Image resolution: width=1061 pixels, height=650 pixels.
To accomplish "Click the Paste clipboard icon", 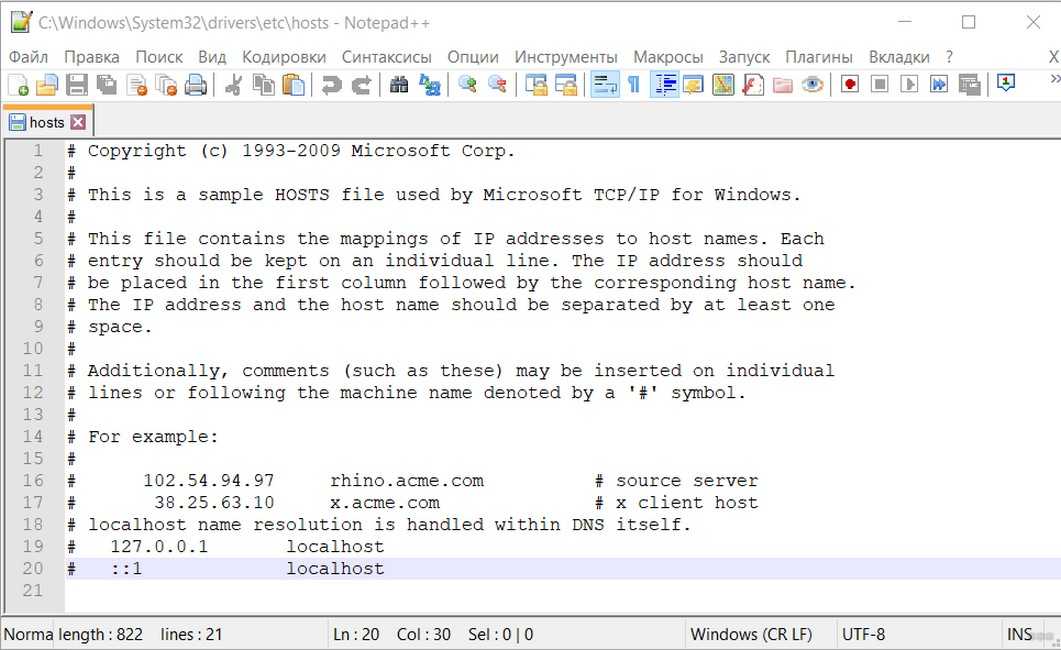I will click(293, 85).
